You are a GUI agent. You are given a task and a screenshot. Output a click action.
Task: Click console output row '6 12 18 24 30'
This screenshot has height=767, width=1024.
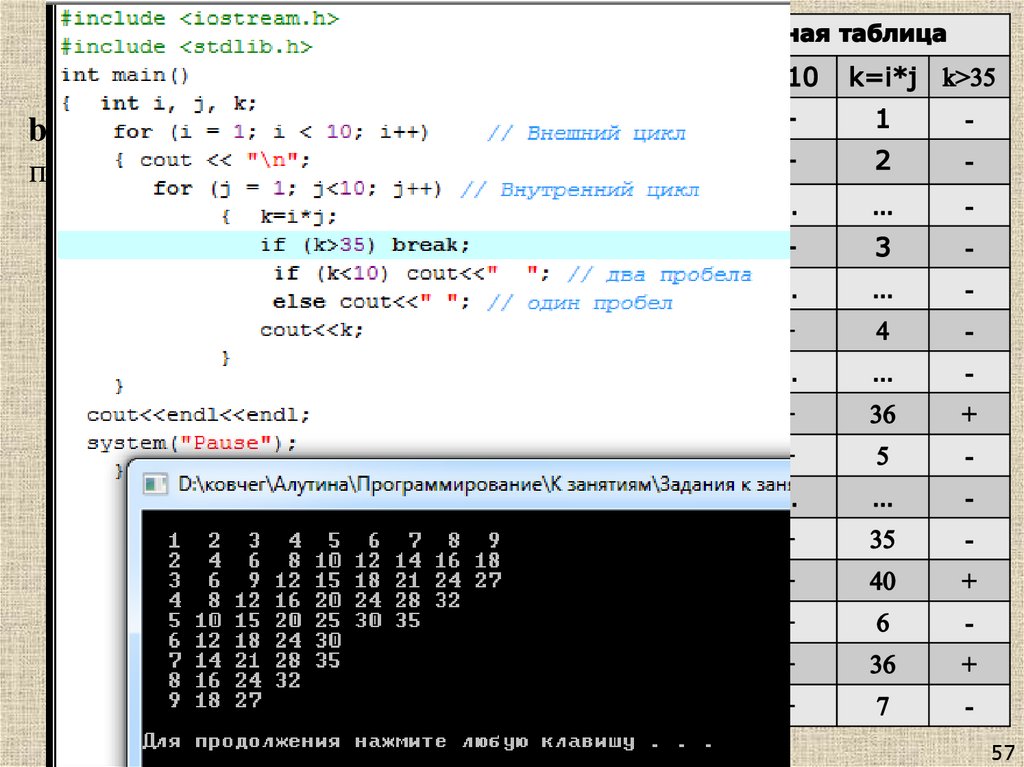click(x=254, y=640)
